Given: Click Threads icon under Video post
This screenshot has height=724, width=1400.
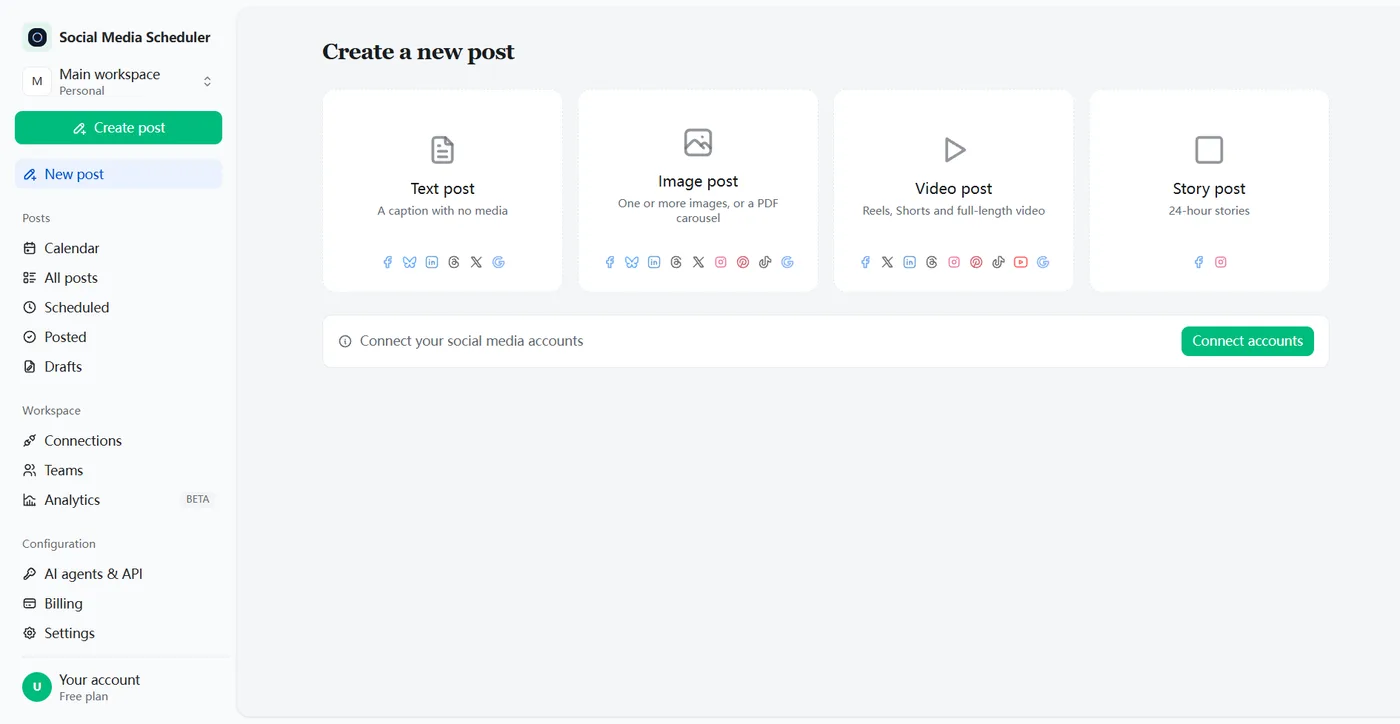Looking at the screenshot, I should click(932, 262).
